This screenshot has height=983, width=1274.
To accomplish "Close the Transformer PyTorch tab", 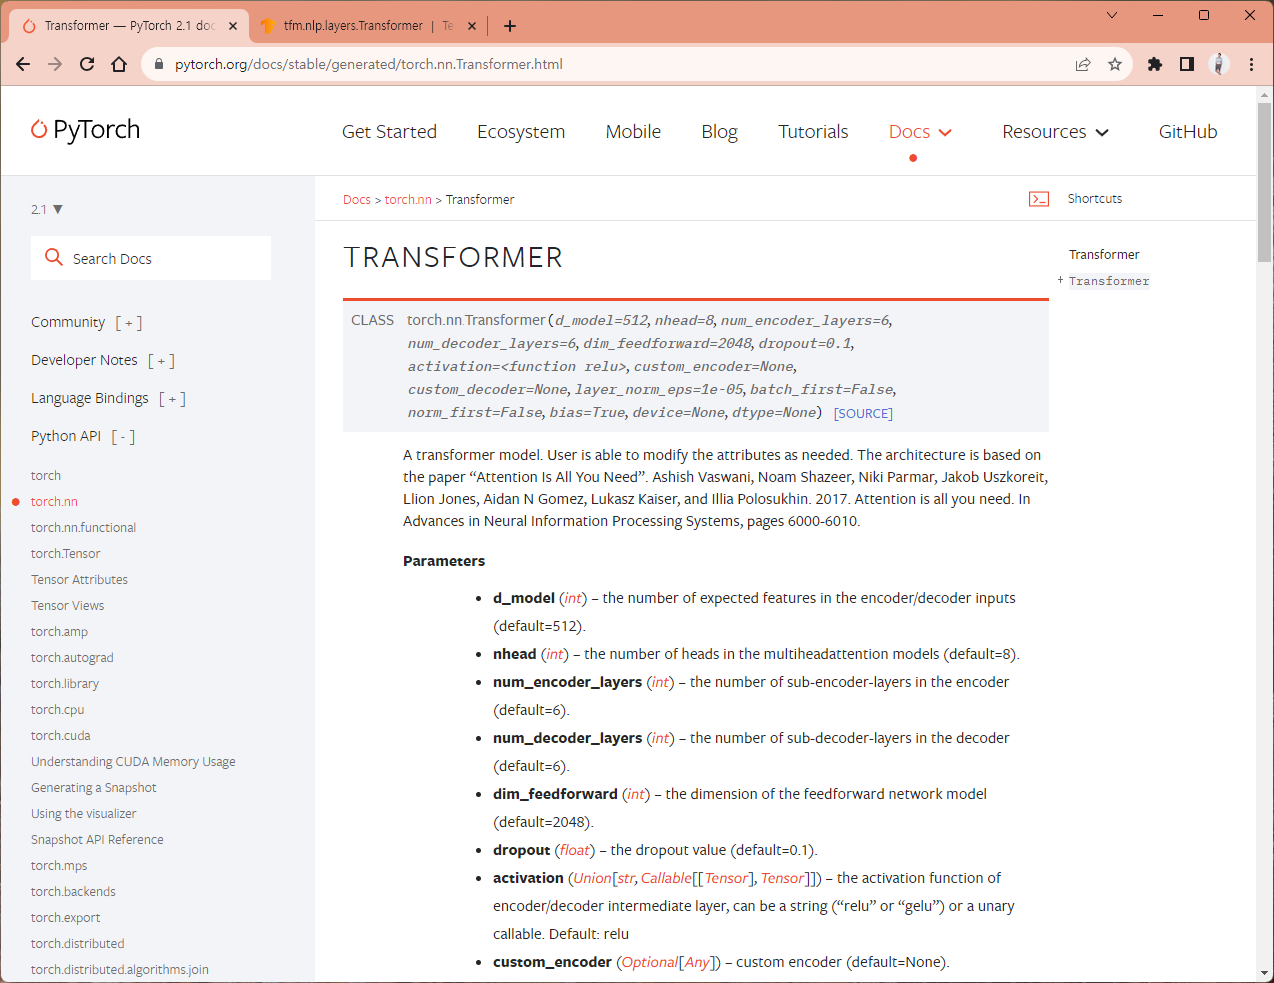I will pos(233,26).
